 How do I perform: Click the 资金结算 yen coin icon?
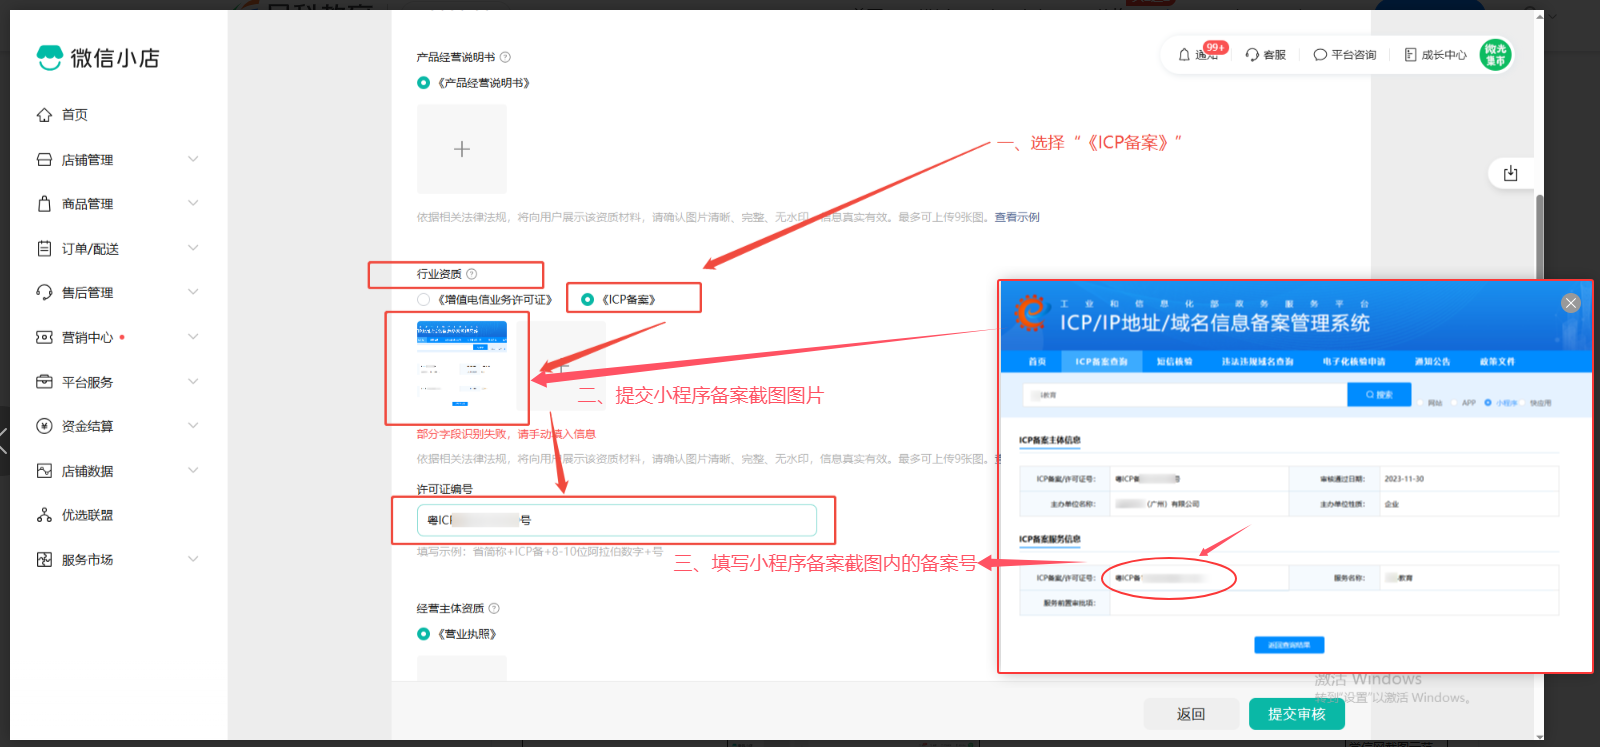tap(44, 426)
